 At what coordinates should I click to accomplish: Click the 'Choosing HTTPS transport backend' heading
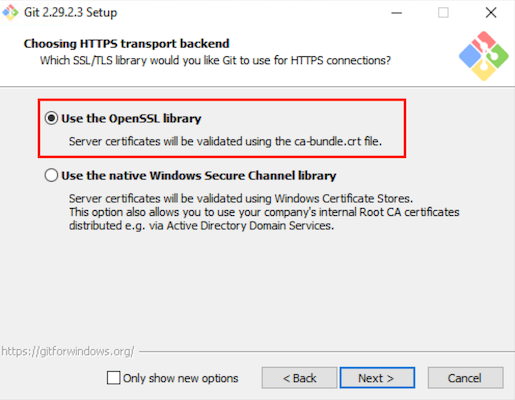point(127,44)
